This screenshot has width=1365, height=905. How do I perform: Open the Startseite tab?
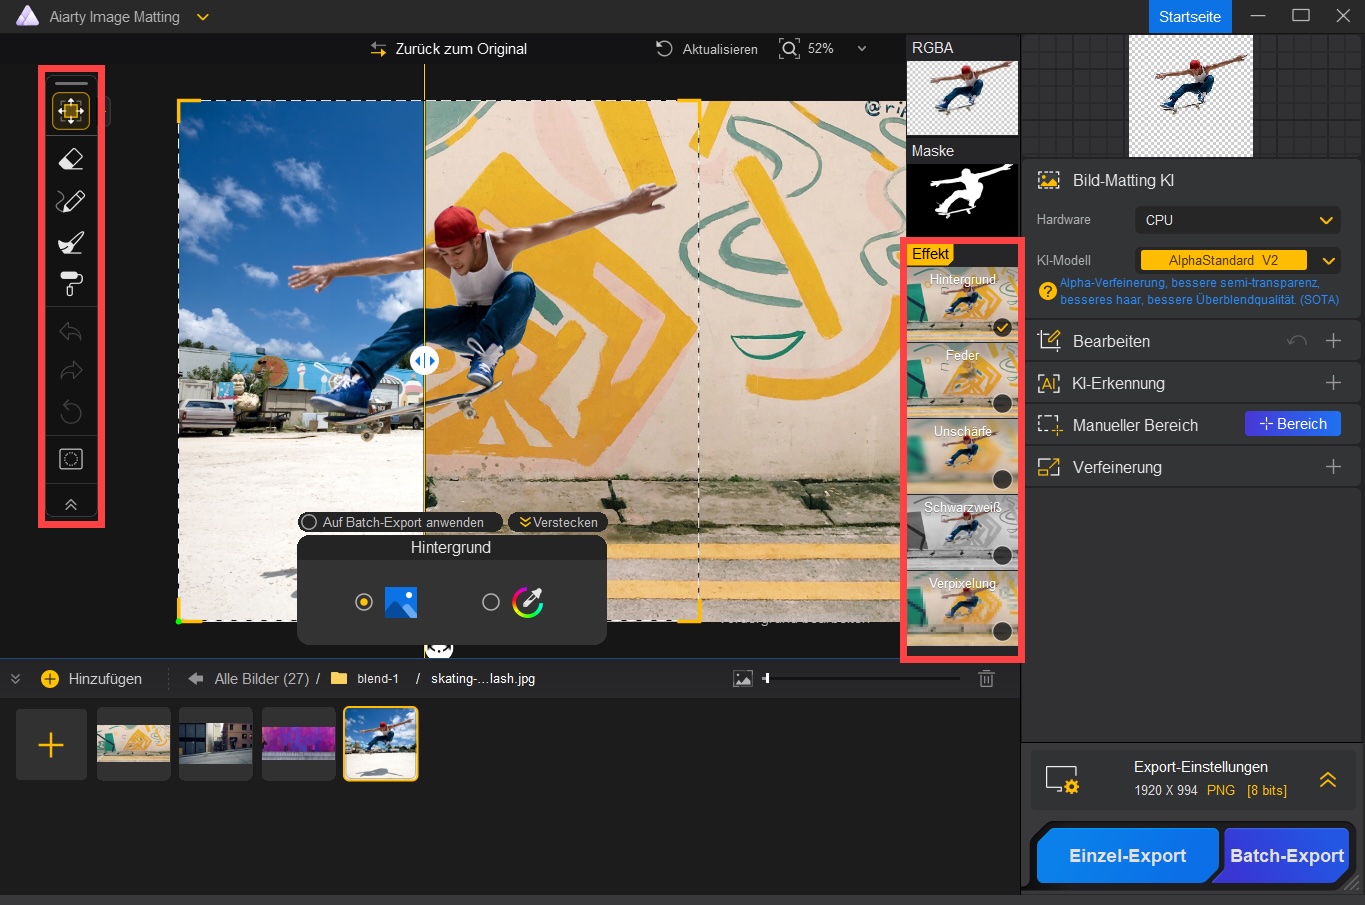point(1189,17)
